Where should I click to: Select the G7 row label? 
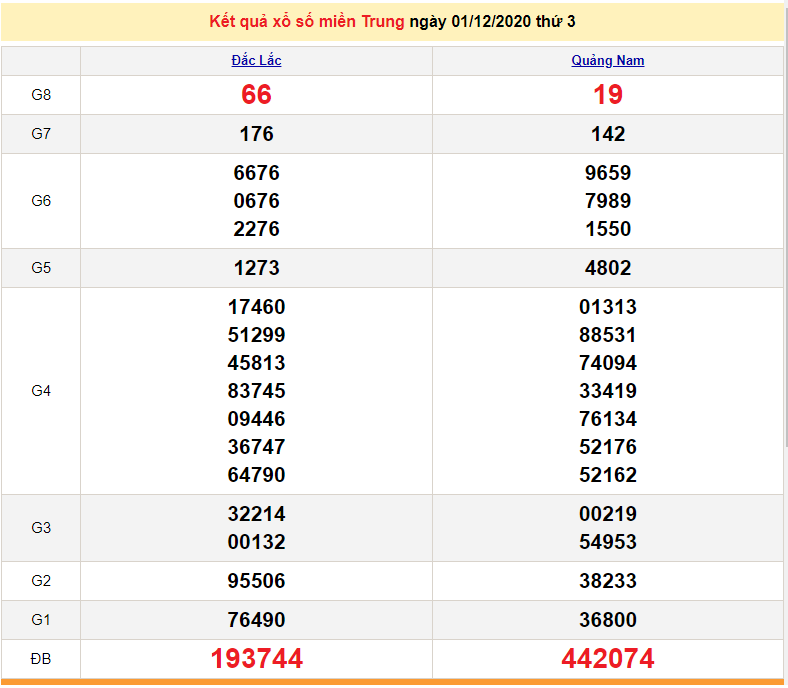click(41, 134)
